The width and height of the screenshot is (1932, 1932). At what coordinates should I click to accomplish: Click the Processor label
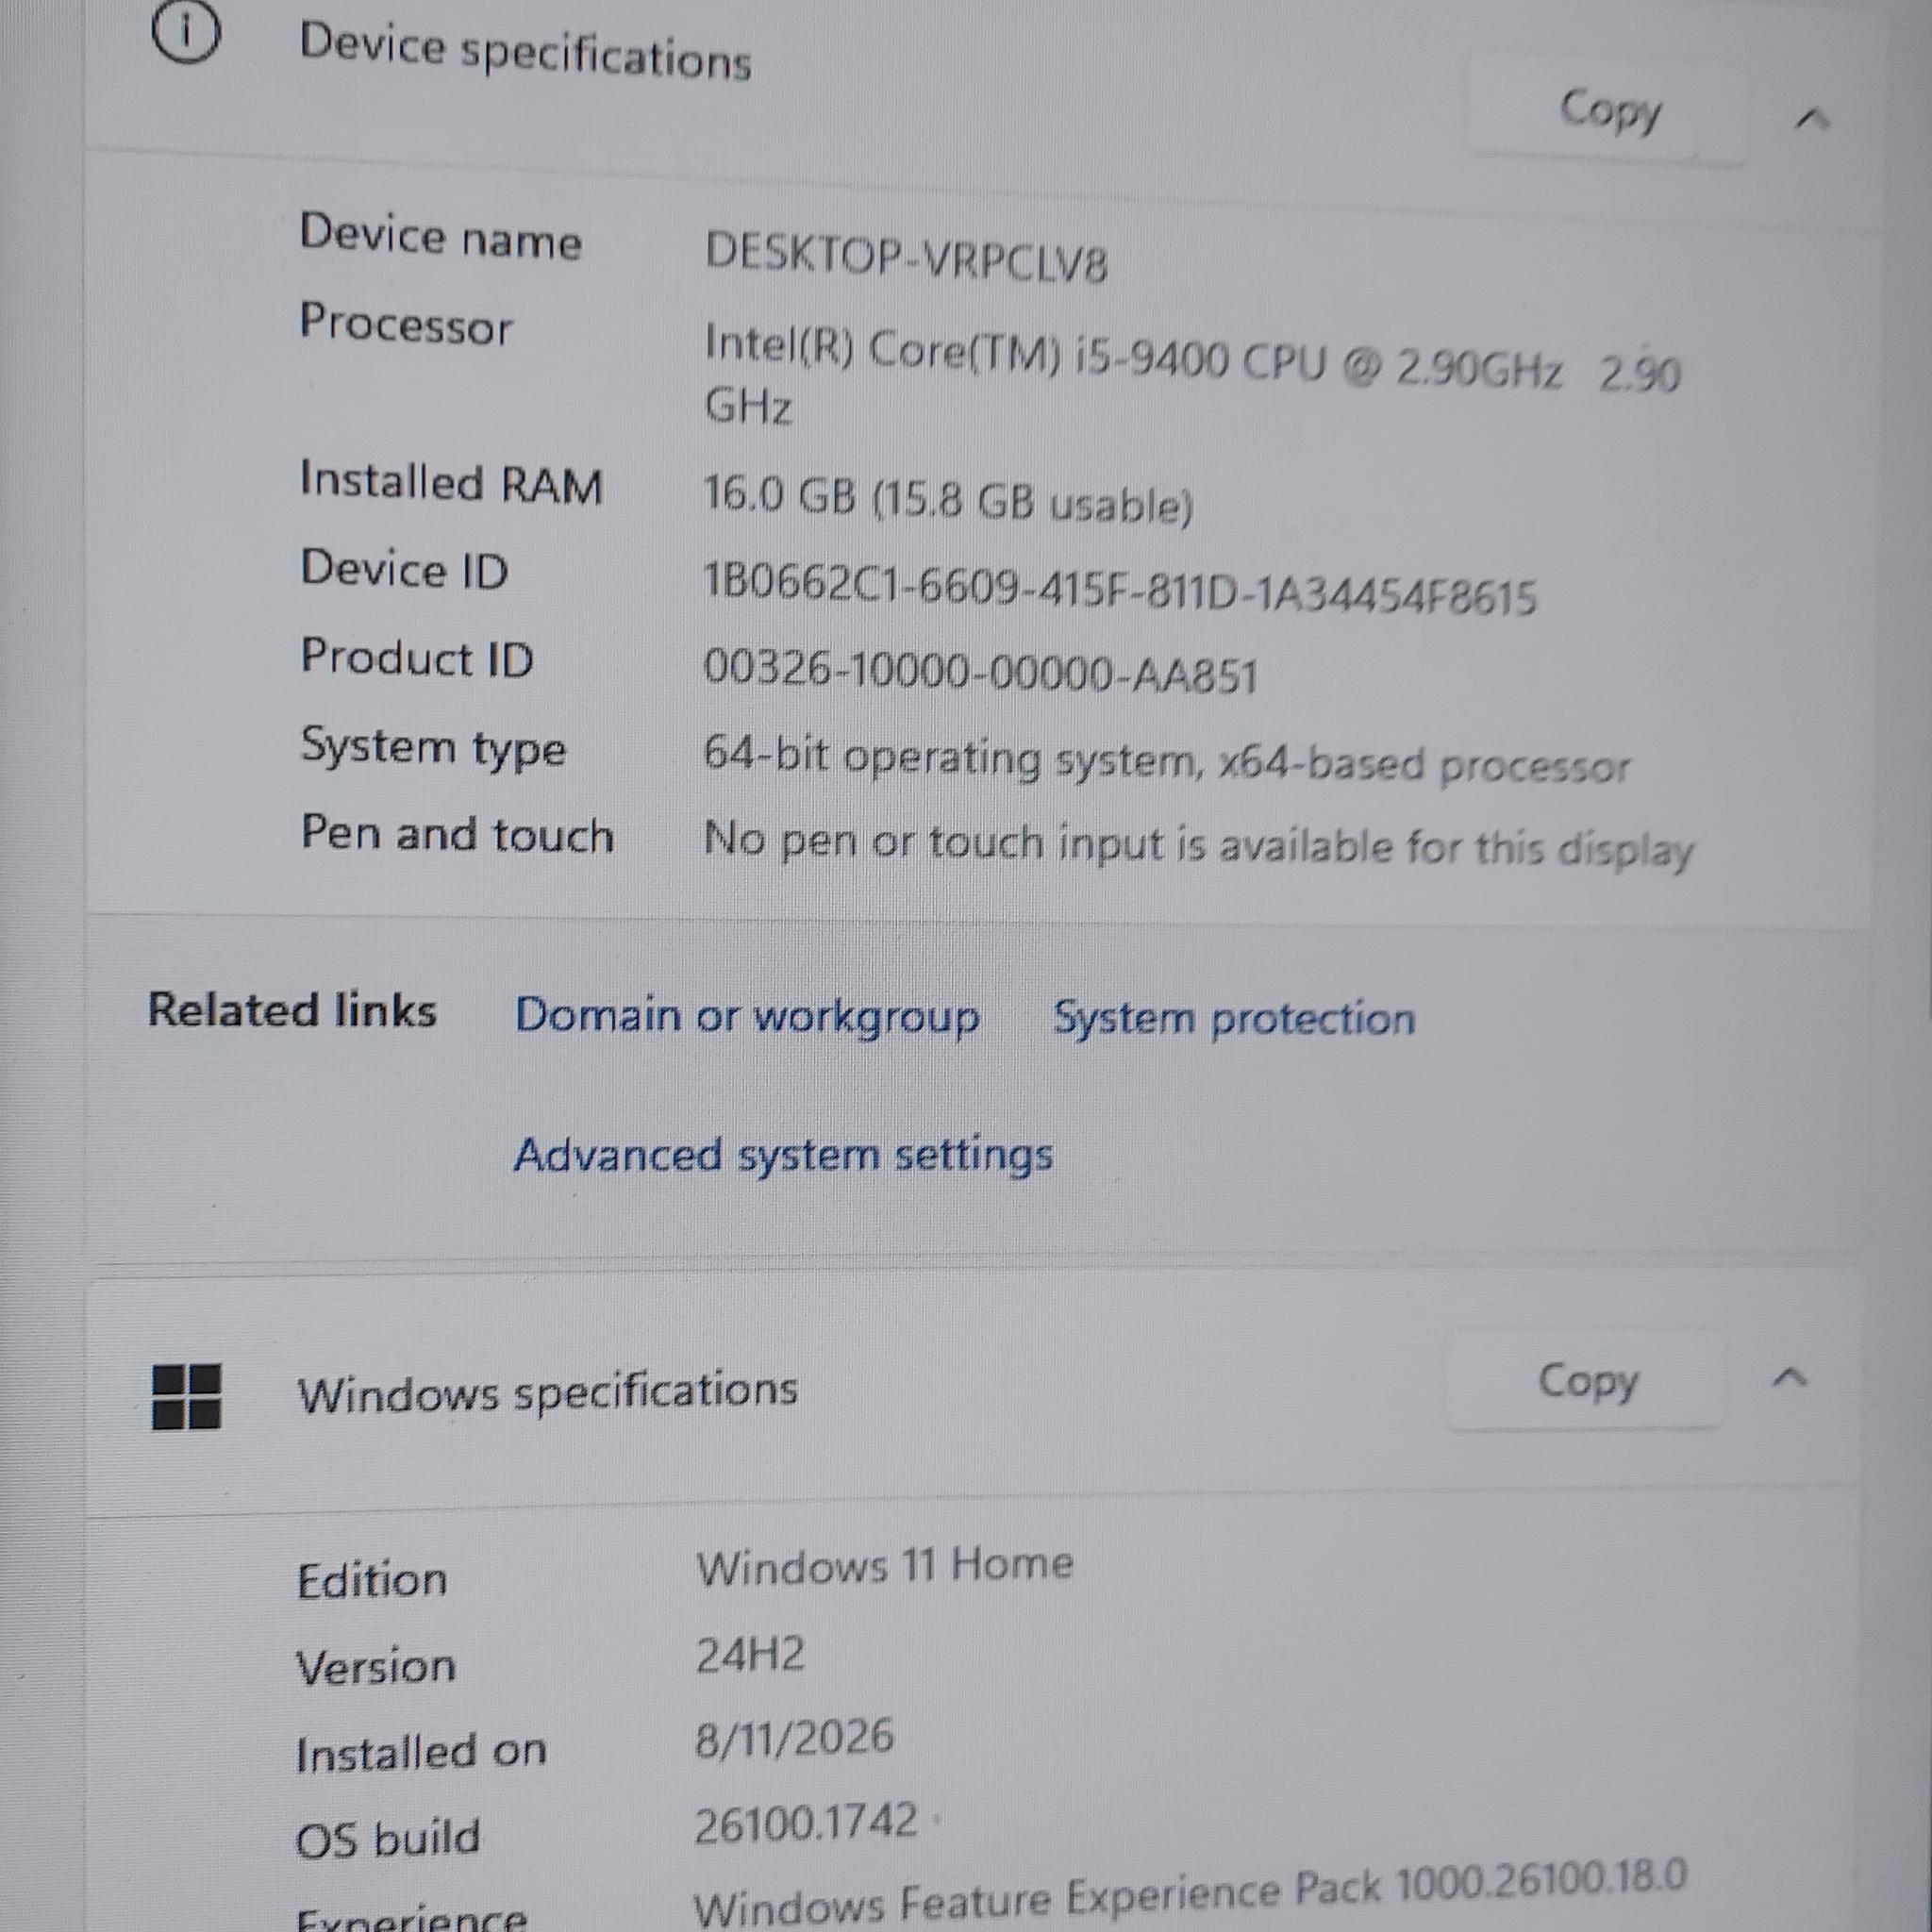(406, 326)
